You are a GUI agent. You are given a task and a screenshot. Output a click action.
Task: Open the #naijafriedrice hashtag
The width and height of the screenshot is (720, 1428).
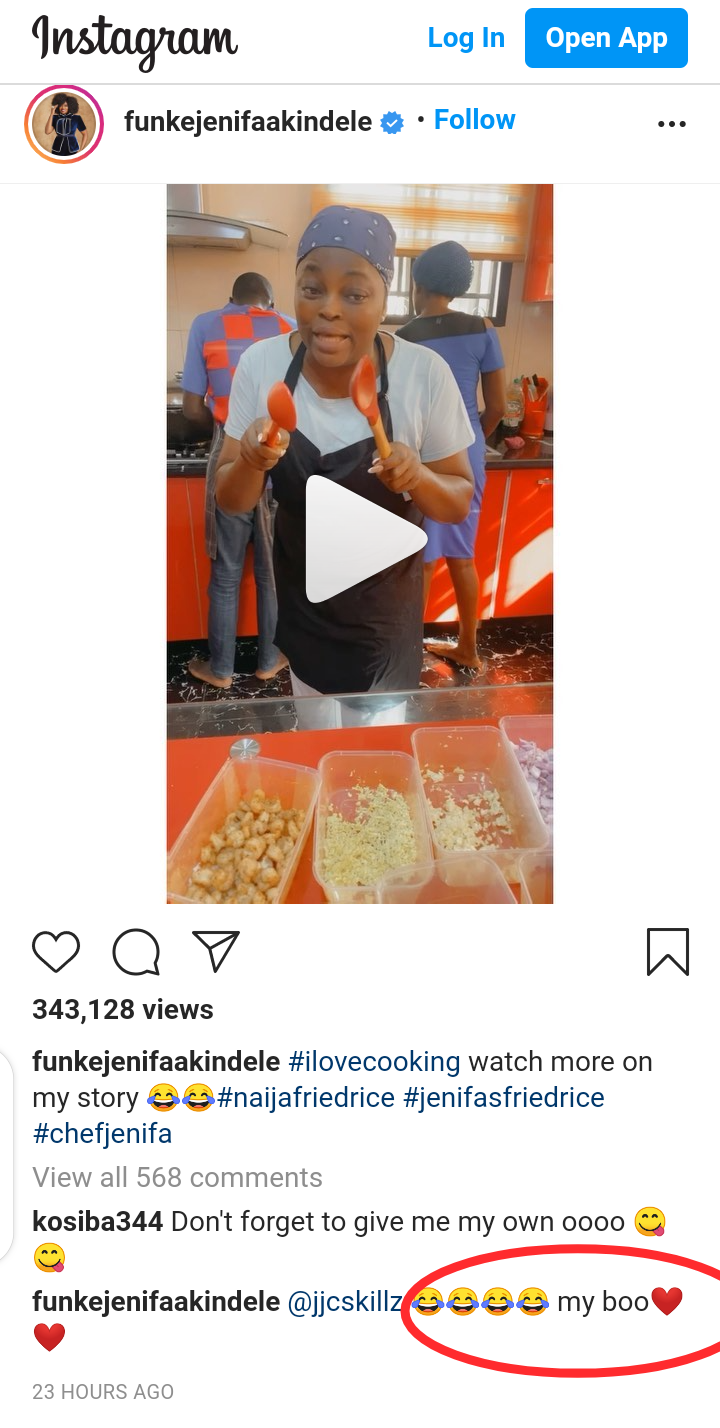point(306,1097)
